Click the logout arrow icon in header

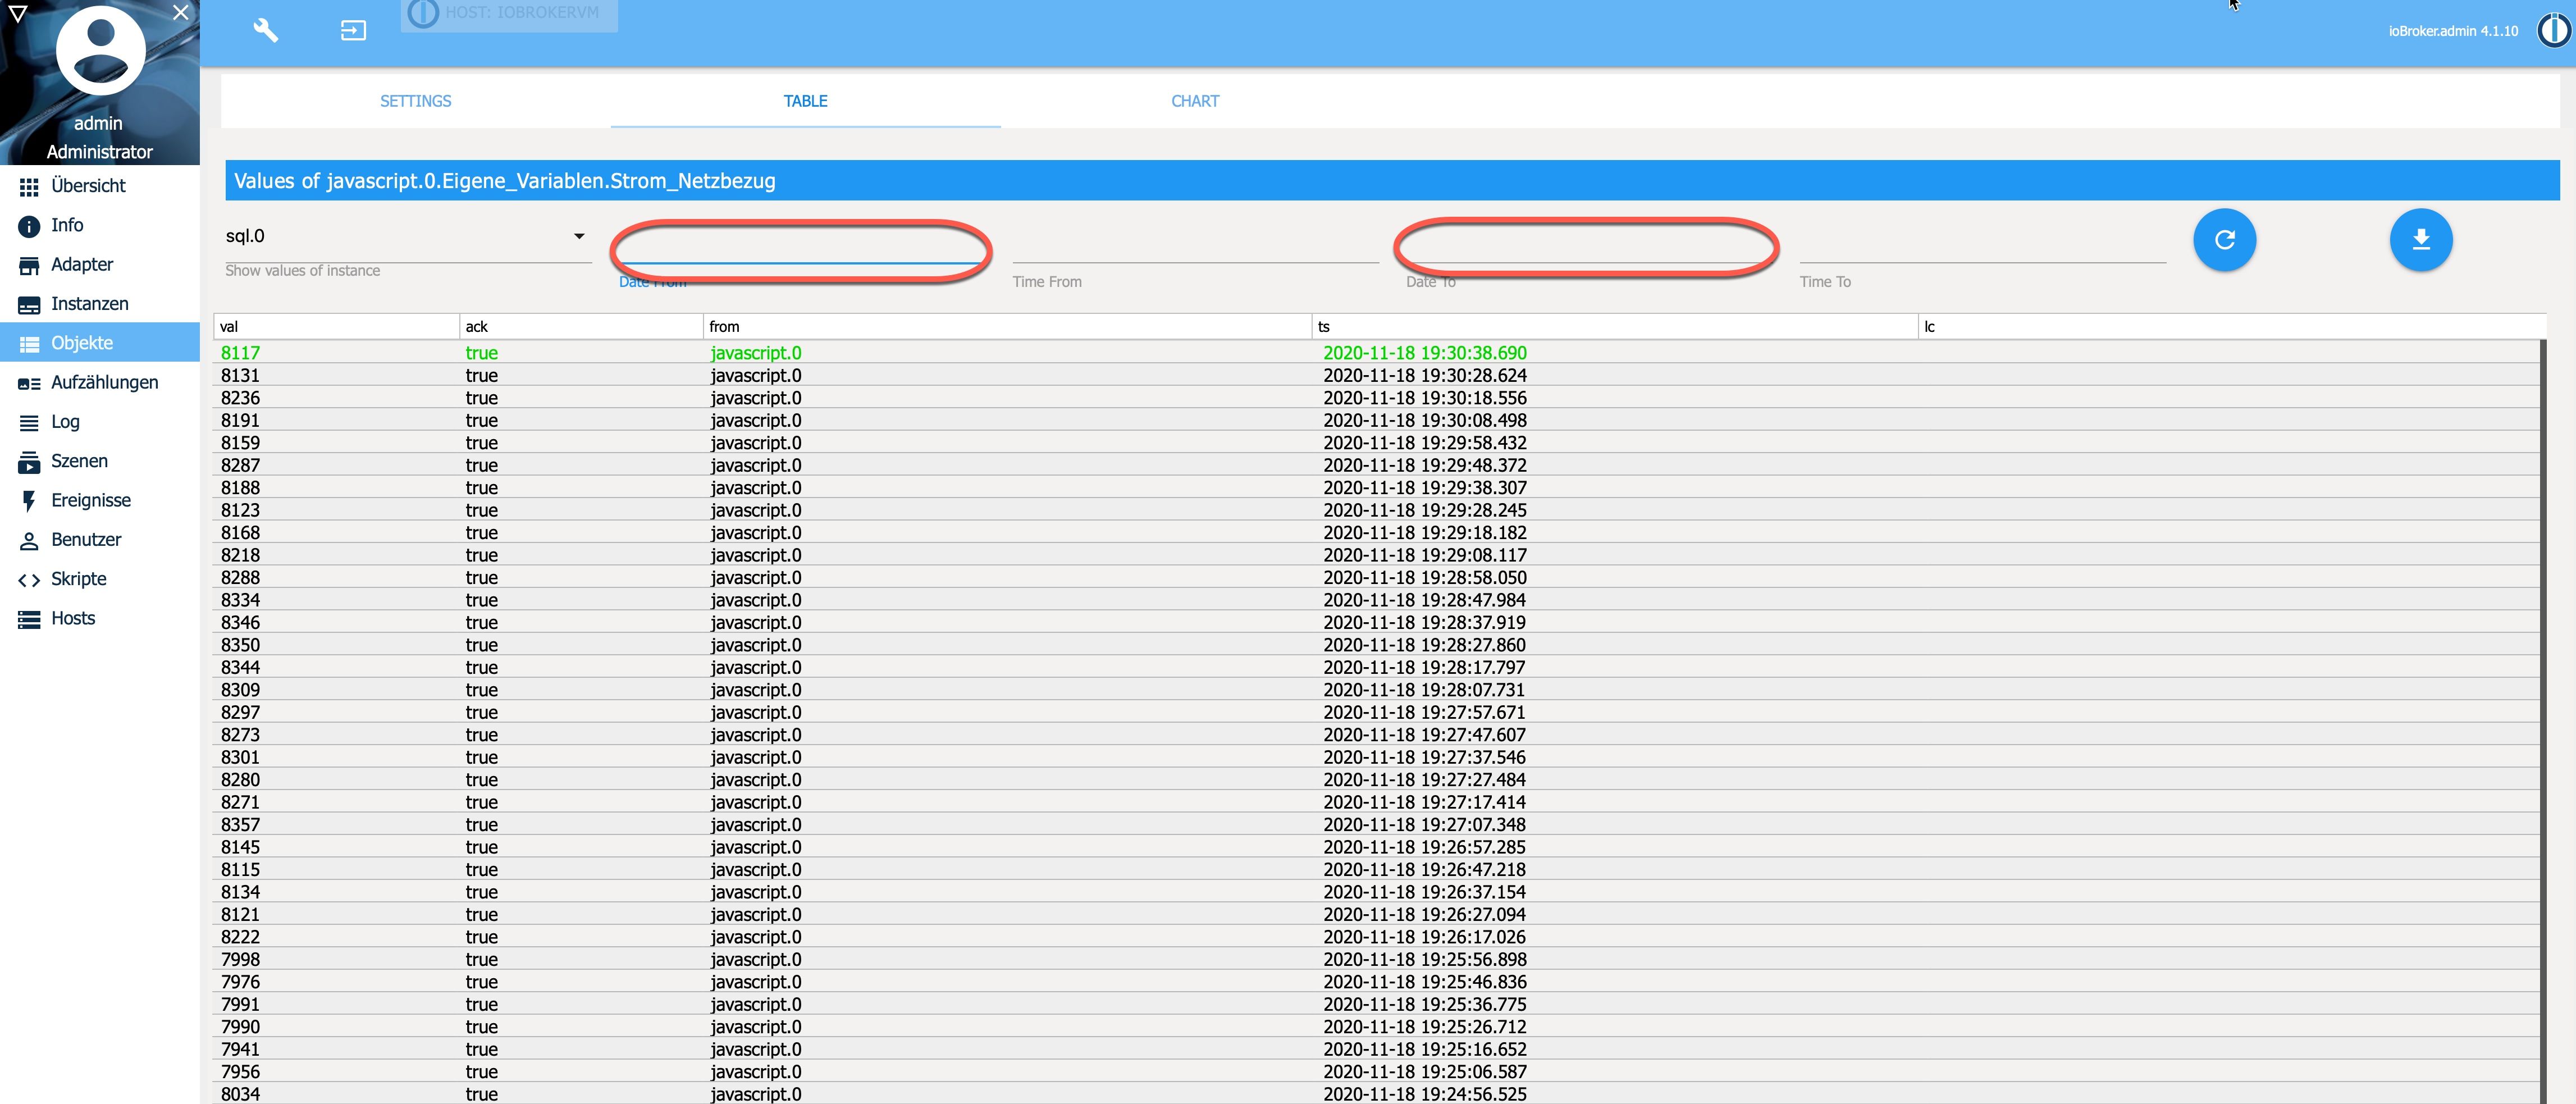(353, 31)
